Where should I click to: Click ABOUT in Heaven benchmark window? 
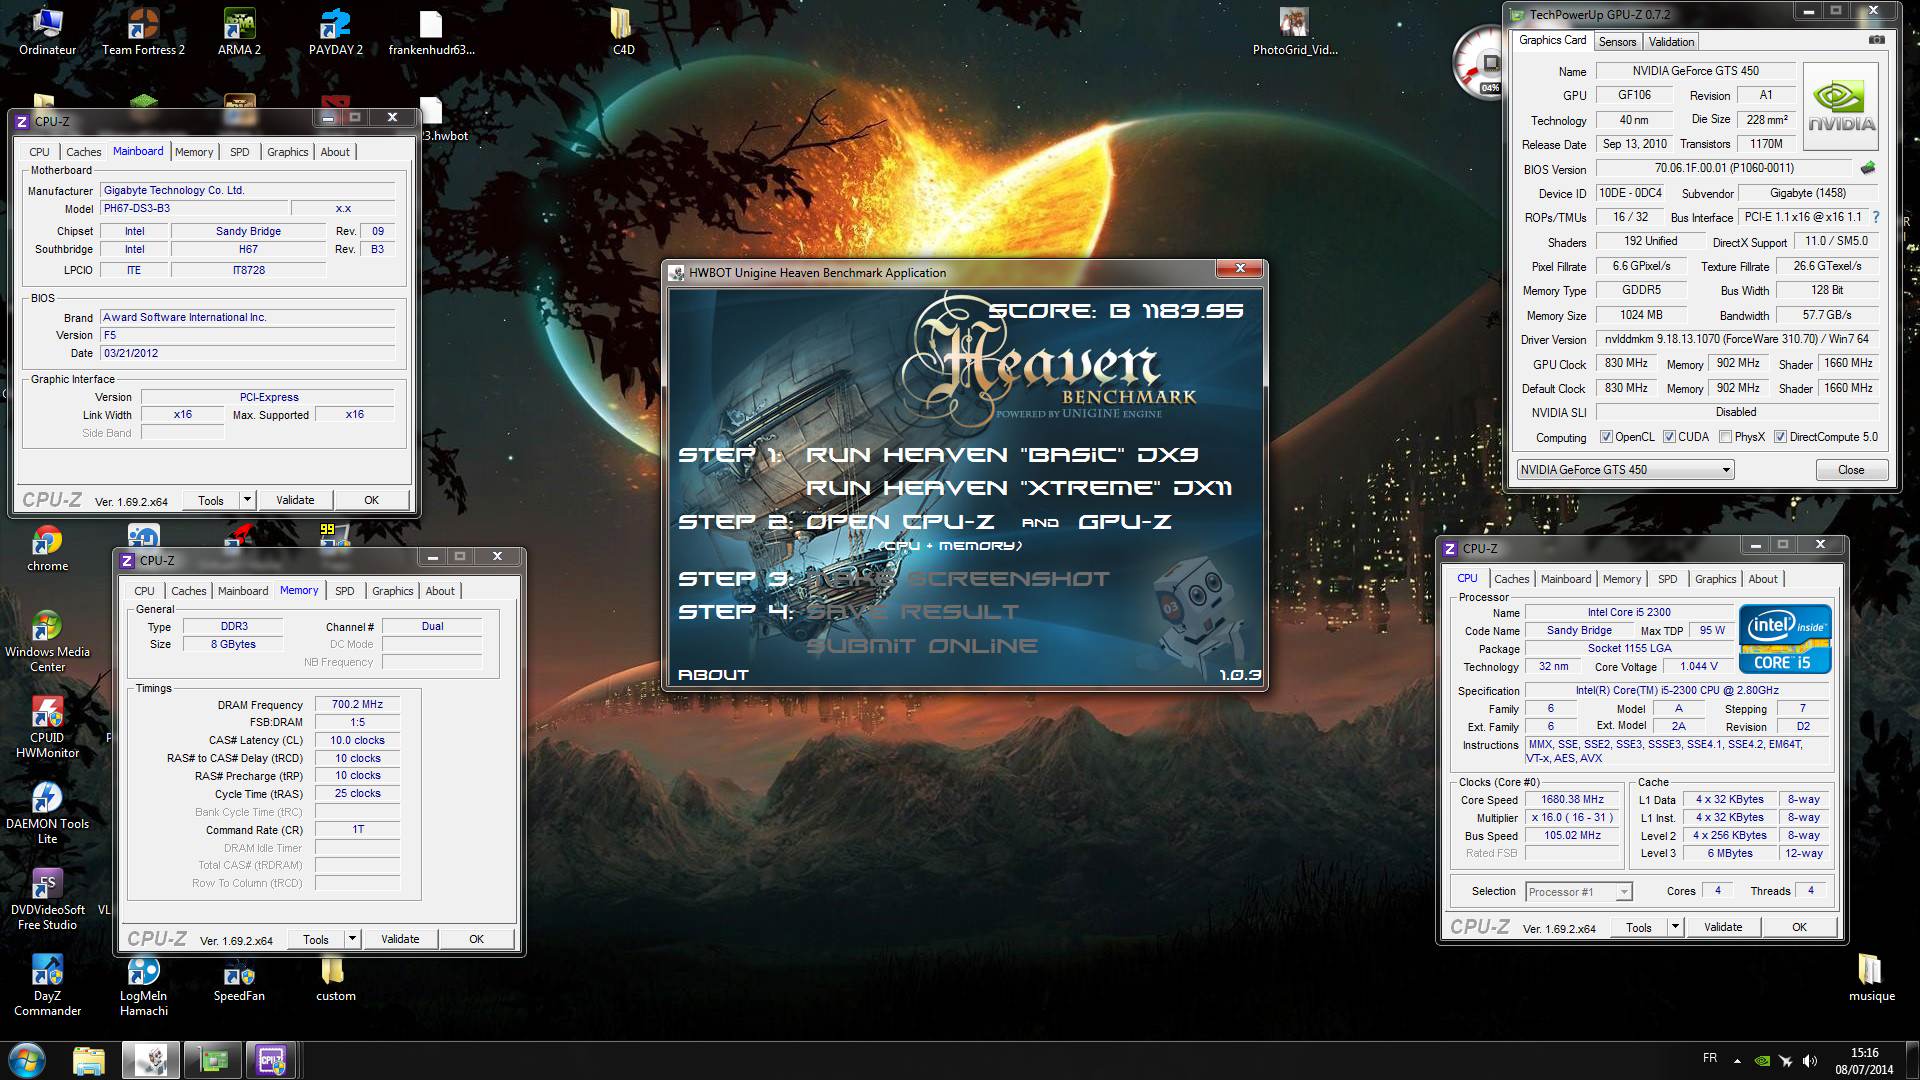click(x=713, y=675)
